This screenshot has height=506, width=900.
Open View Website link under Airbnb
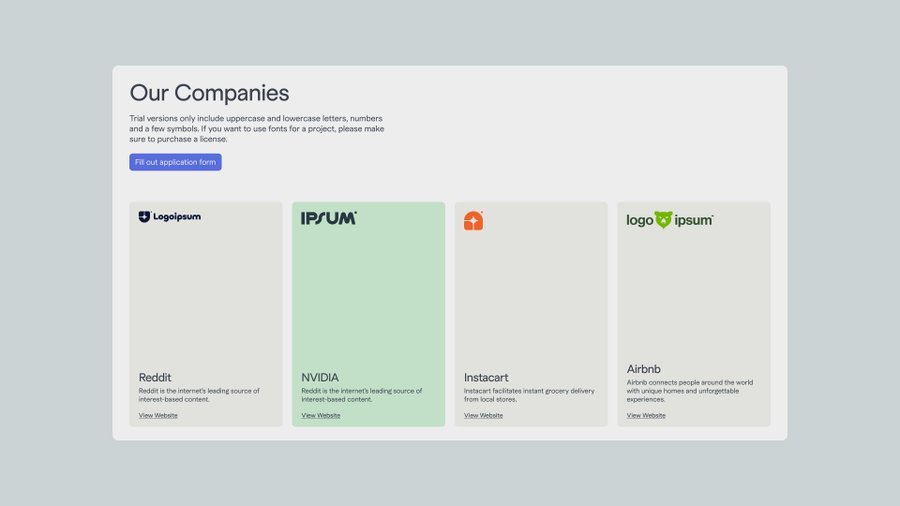[646, 415]
